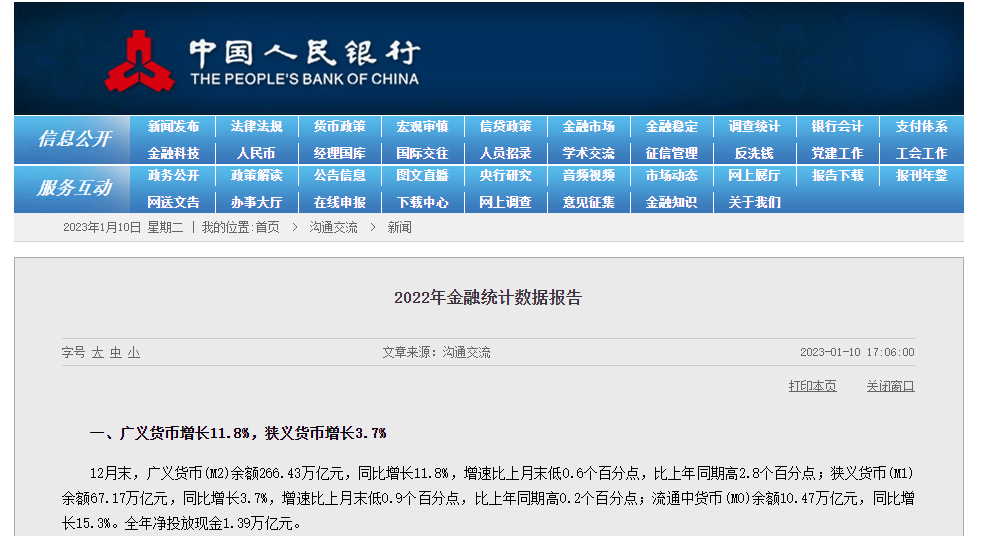Open the 法律法规 menu item
This screenshot has height=536, width=984.
coord(256,126)
